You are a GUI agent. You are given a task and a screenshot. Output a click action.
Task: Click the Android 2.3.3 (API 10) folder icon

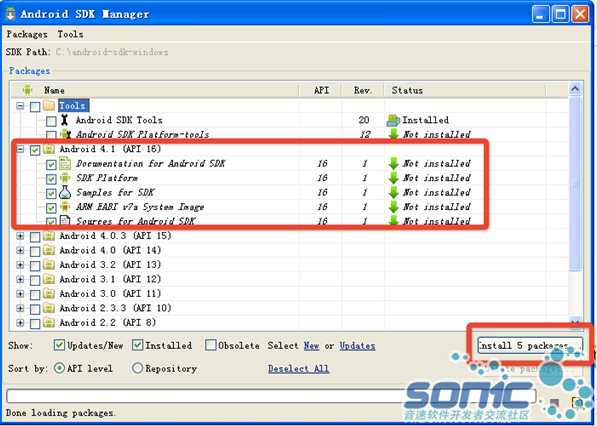pos(49,308)
